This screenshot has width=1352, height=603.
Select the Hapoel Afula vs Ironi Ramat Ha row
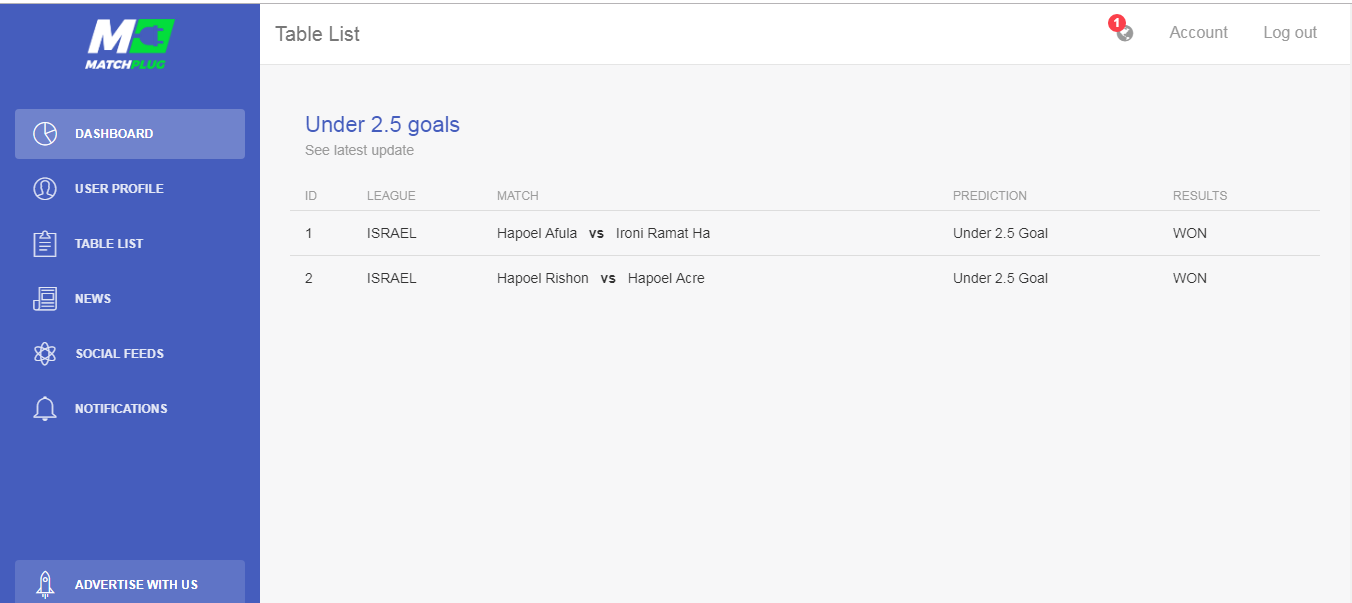805,233
